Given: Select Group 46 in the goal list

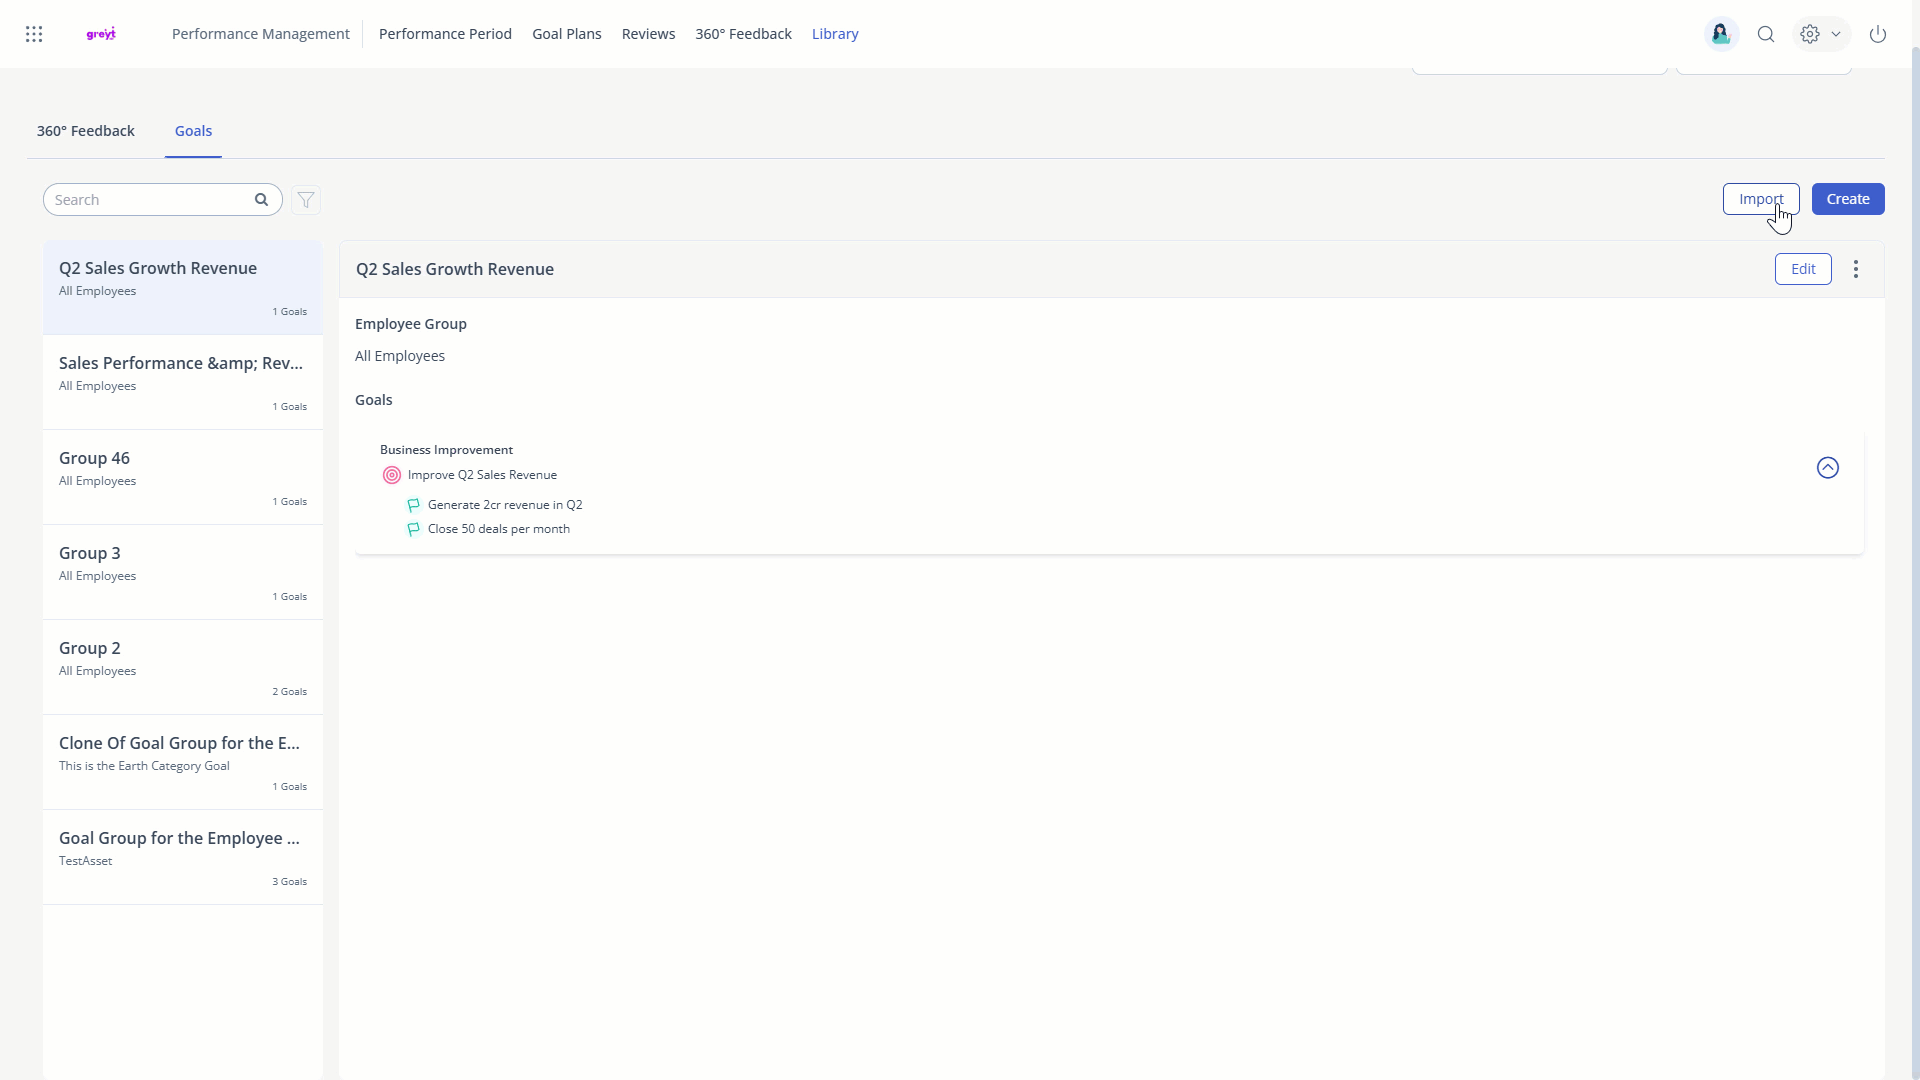Looking at the screenshot, I should [x=183, y=477].
